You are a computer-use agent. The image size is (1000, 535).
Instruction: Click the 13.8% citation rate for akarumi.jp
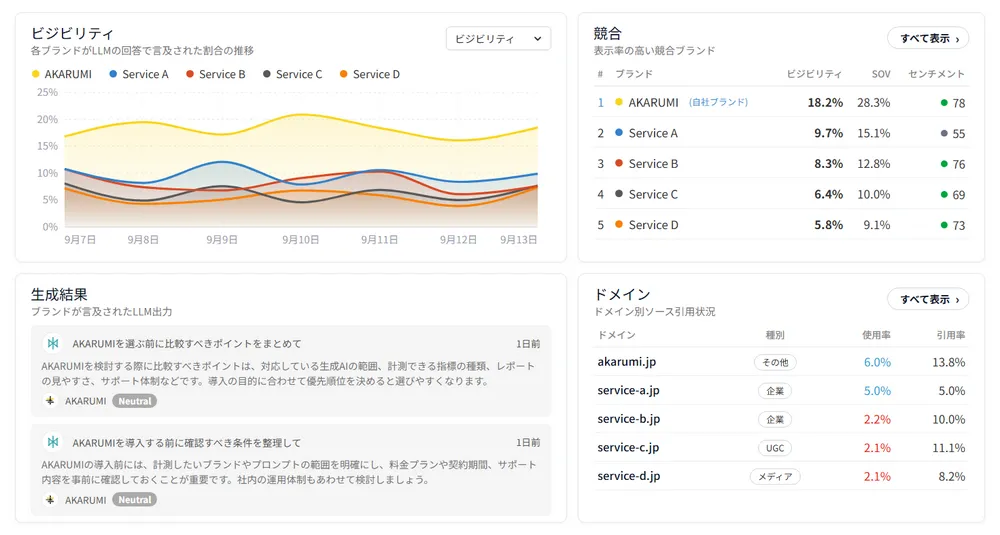(x=948, y=362)
